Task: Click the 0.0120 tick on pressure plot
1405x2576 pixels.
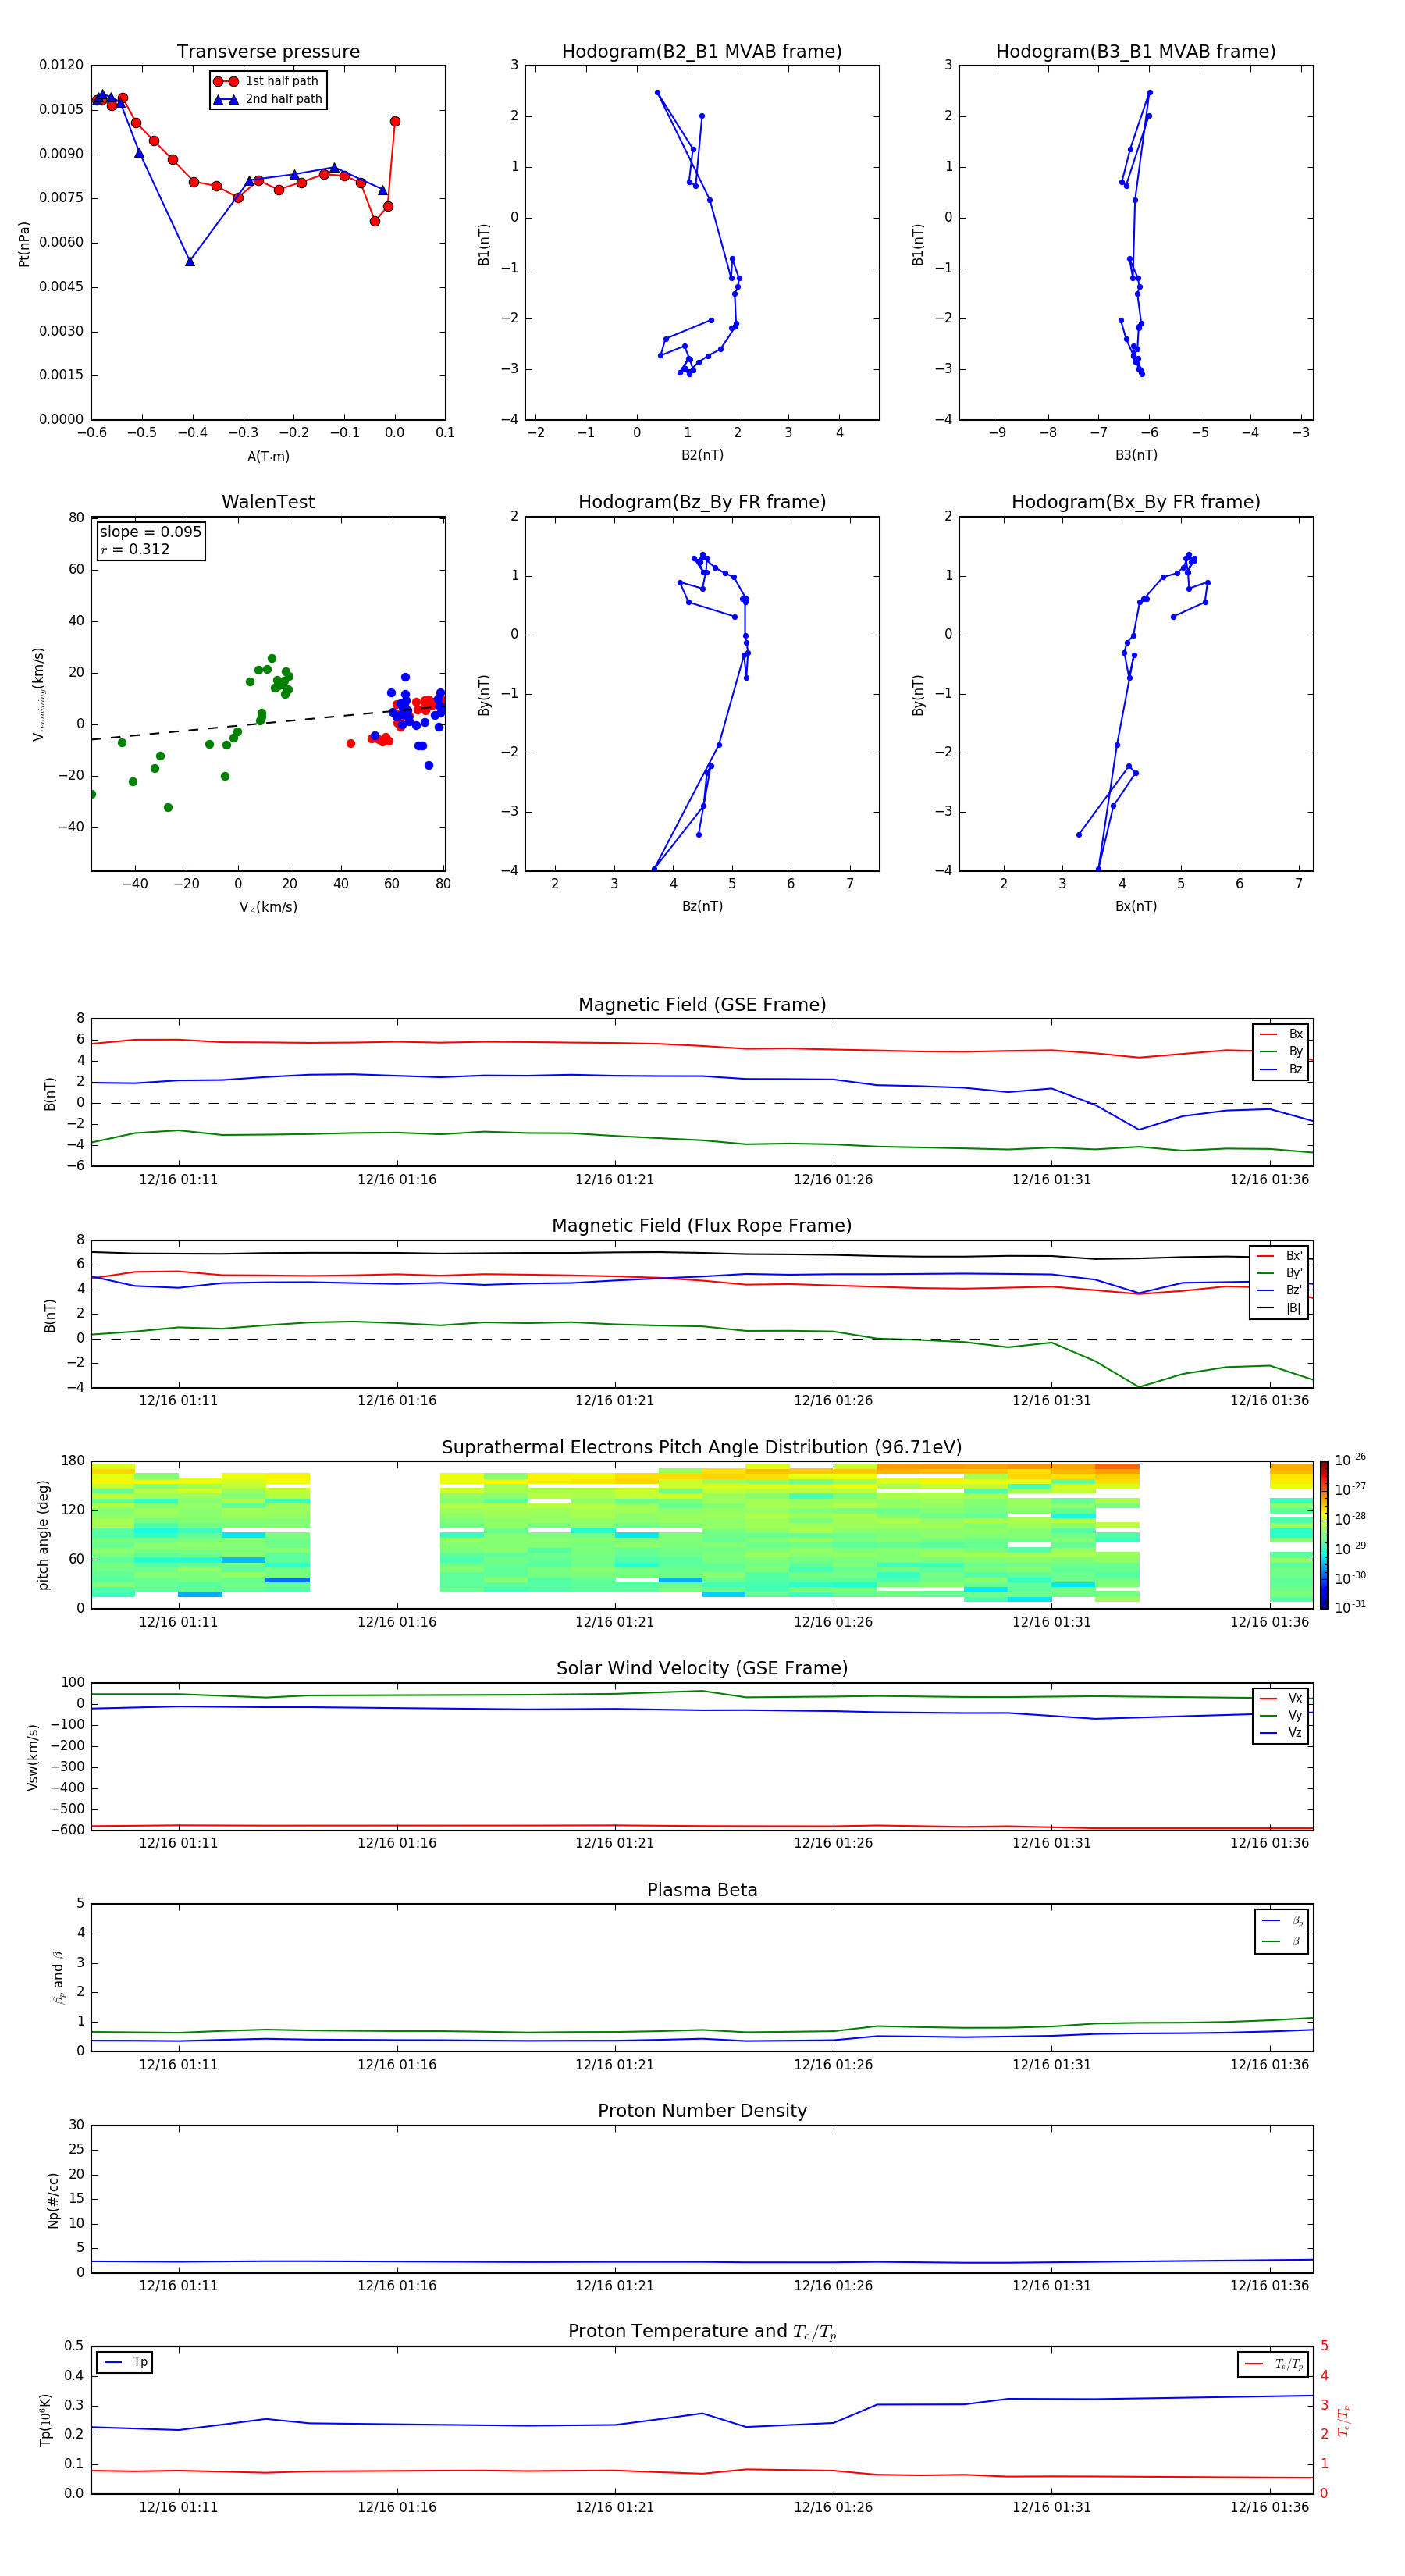Action: 61,65
